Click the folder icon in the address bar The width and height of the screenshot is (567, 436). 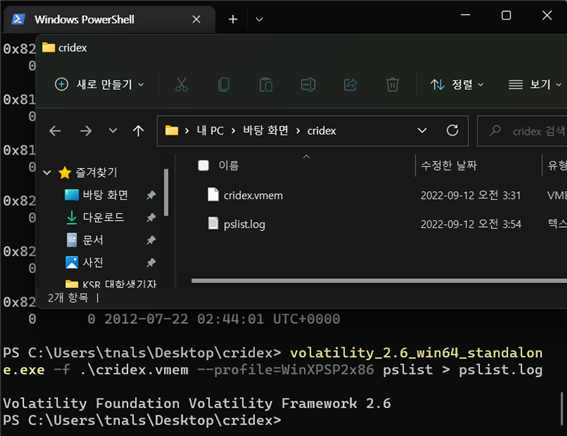[171, 130]
